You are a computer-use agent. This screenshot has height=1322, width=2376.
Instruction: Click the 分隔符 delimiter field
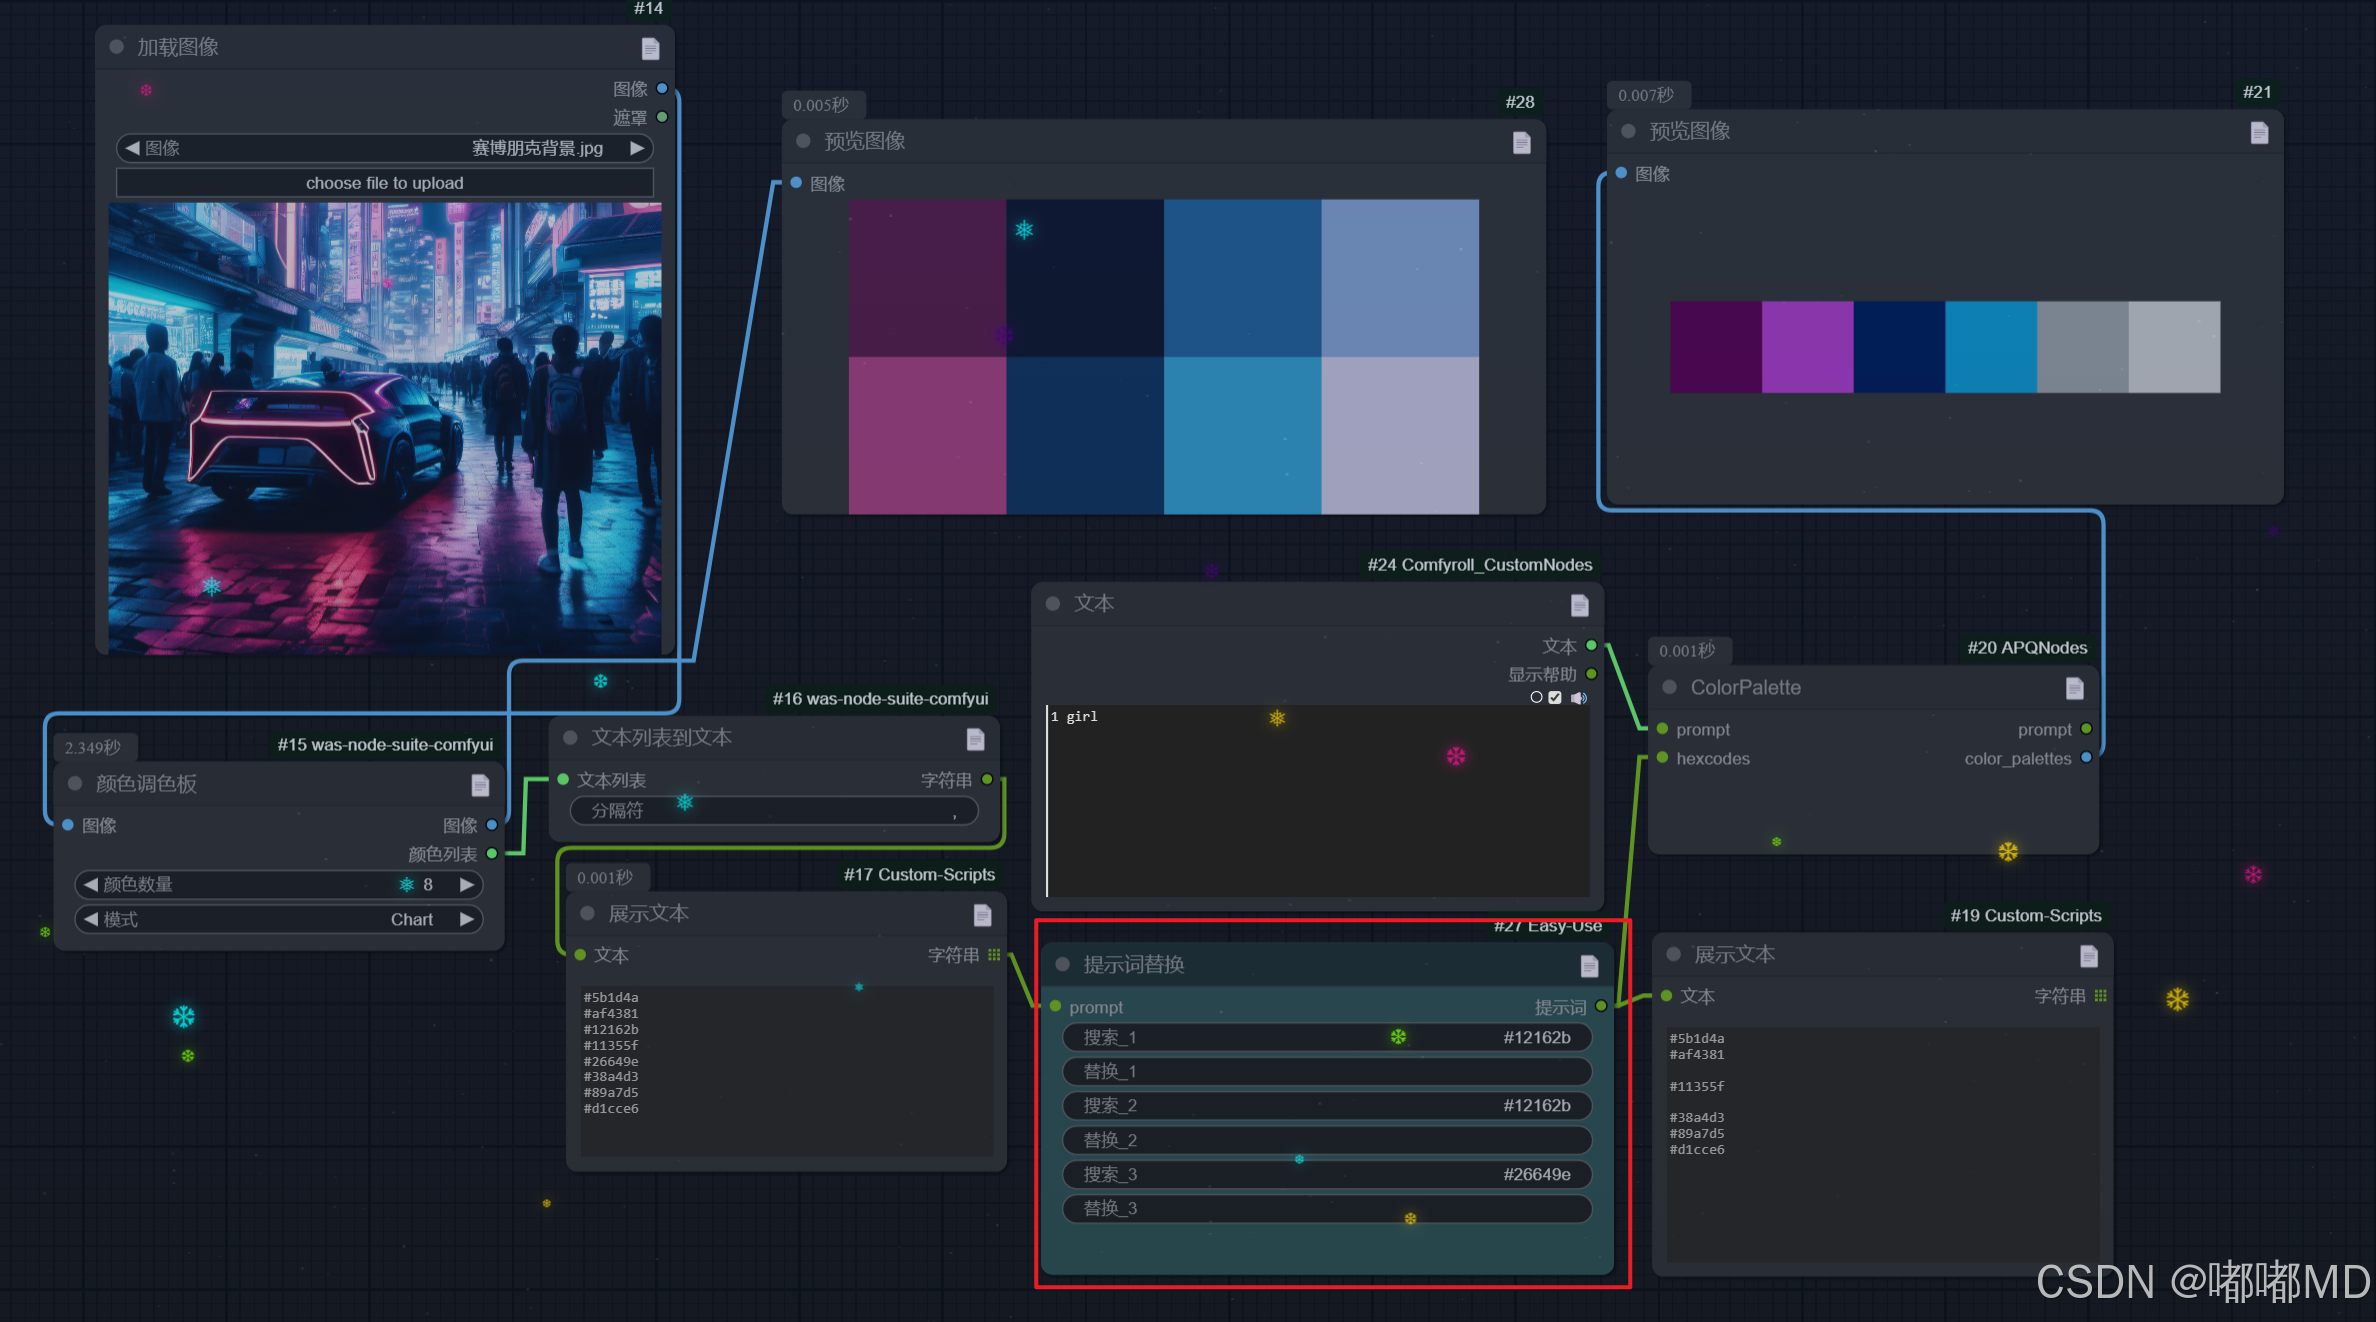click(x=773, y=811)
